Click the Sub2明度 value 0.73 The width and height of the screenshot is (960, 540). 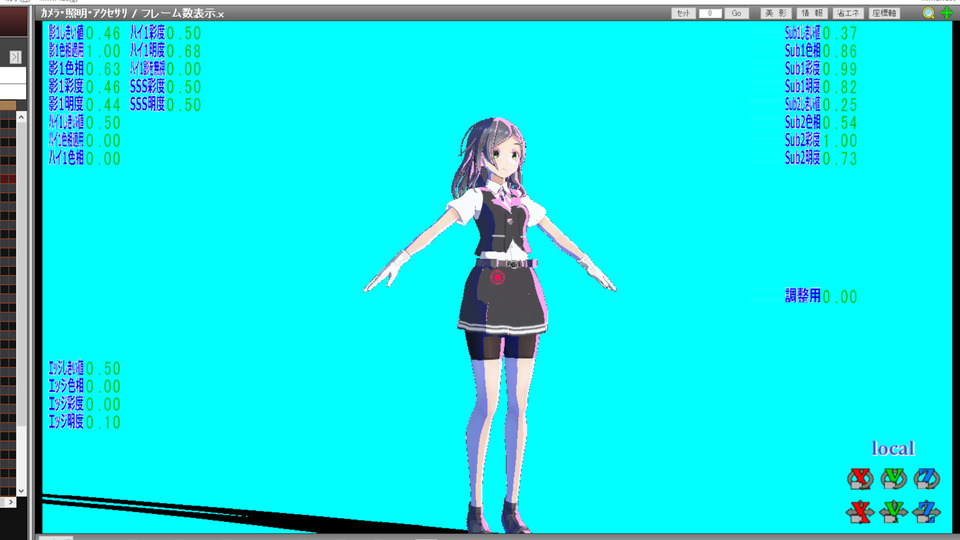840,159
